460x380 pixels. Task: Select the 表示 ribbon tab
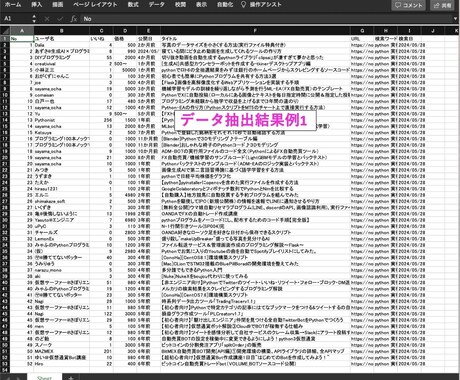coord(201,5)
